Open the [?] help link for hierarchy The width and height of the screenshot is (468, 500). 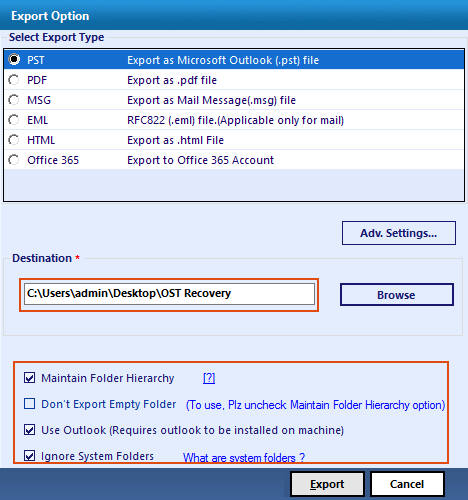[209, 378]
